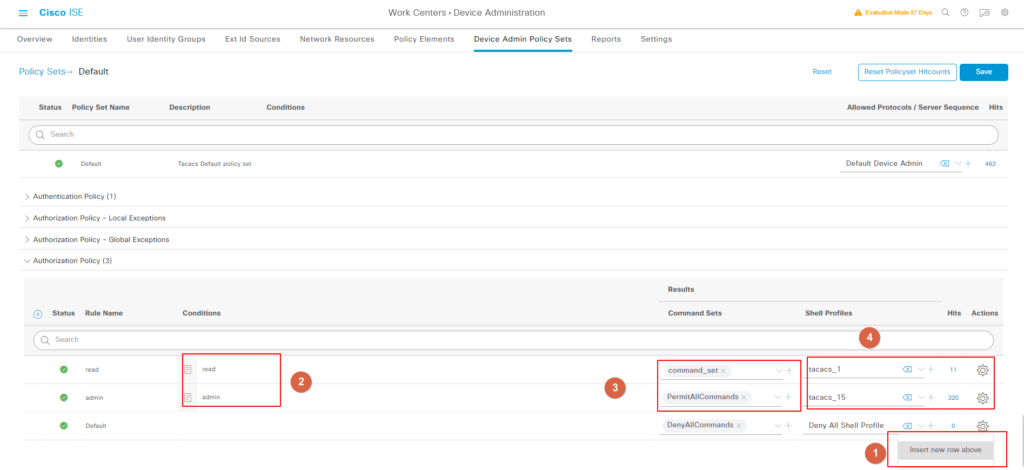The width and height of the screenshot is (1024, 470).
Task: Click the blue Save button
Action: (983, 72)
